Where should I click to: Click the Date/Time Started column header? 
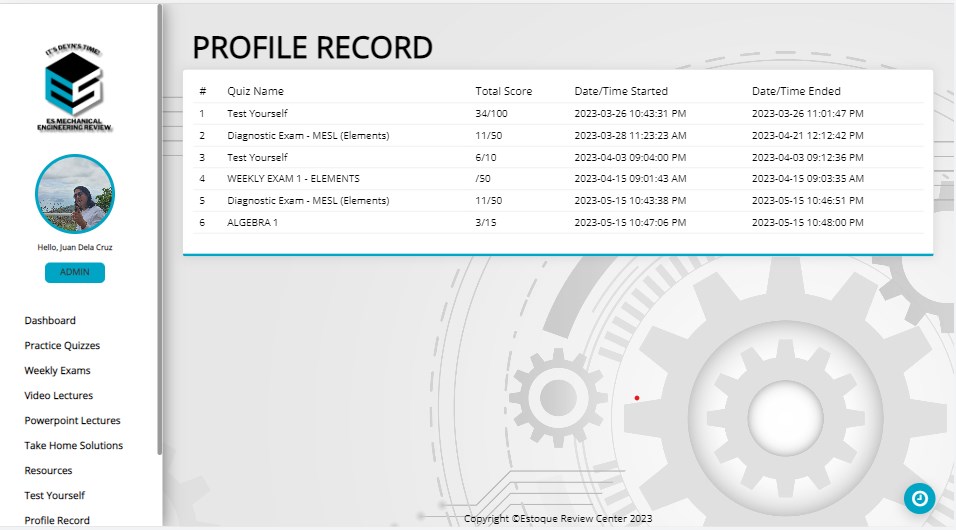tap(621, 91)
